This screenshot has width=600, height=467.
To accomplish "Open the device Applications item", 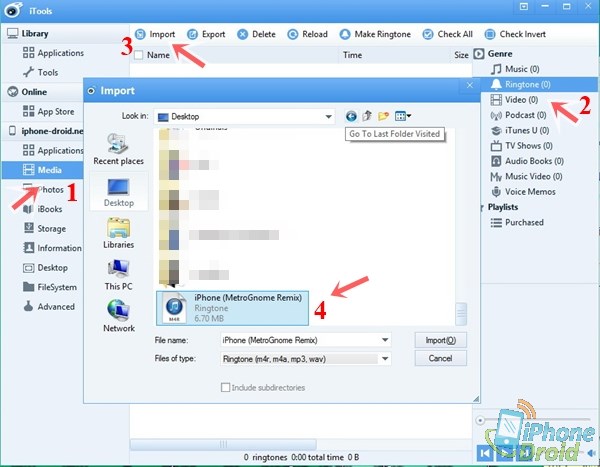I will (x=52, y=150).
